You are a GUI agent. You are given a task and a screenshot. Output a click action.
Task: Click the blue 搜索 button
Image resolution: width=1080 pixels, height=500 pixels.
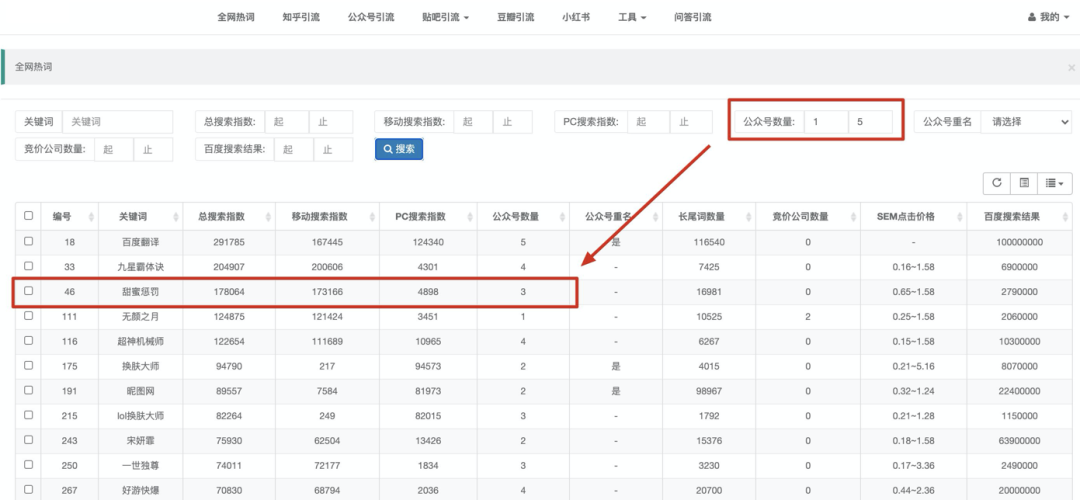pos(399,149)
